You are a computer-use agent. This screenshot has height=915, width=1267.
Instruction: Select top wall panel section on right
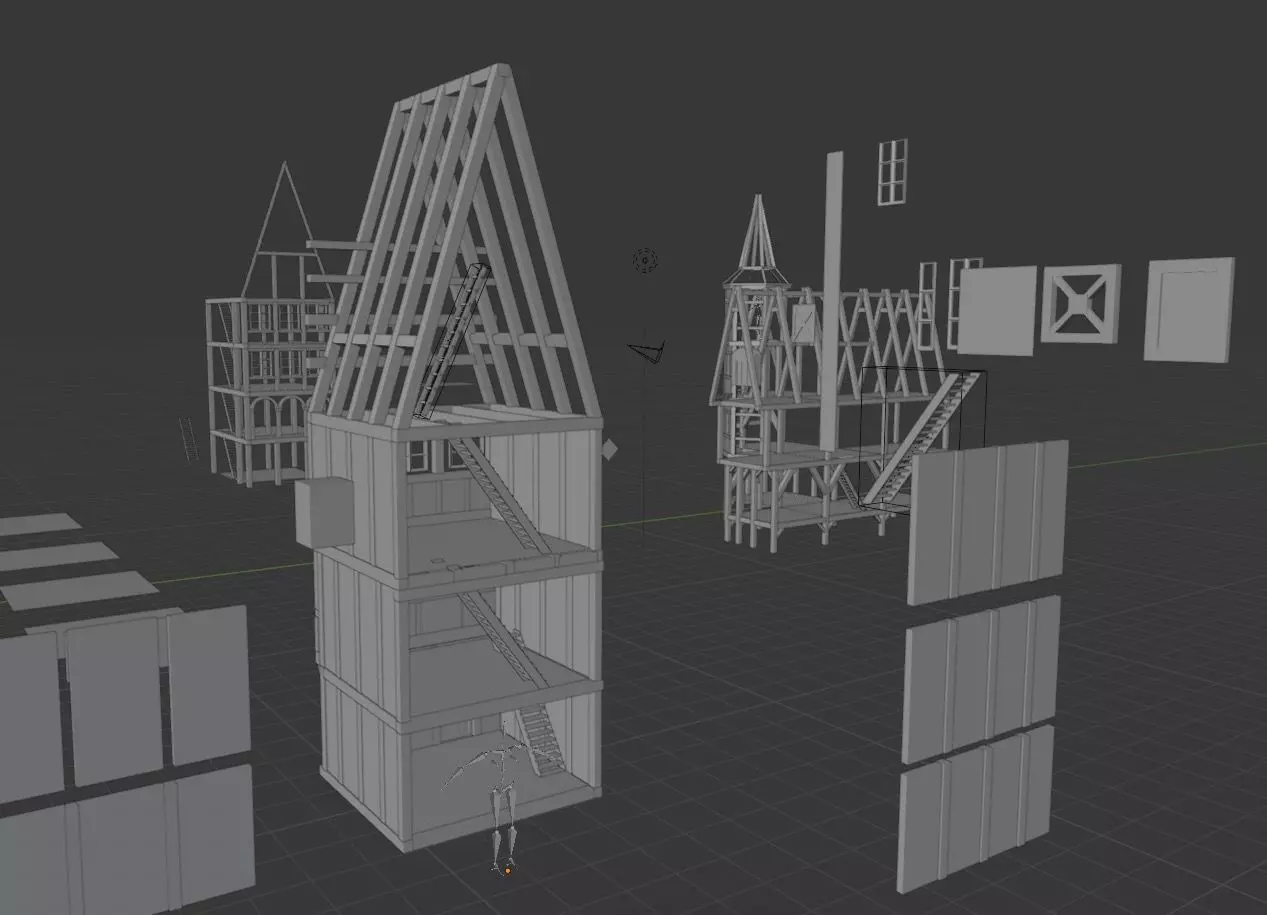(987, 520)
